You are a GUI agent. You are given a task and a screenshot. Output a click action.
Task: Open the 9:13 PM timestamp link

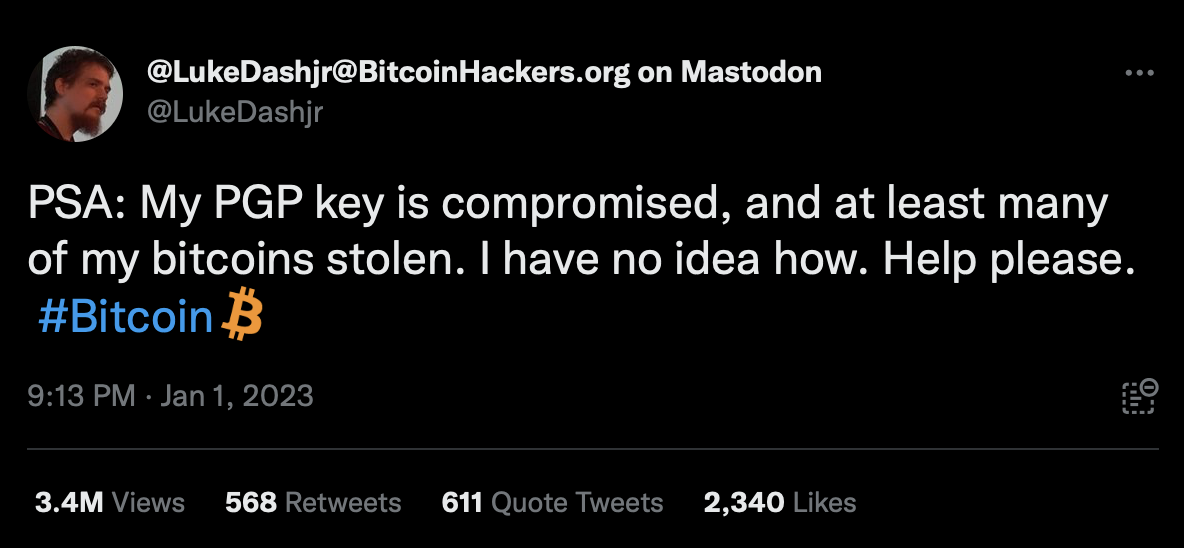[82, 396]
